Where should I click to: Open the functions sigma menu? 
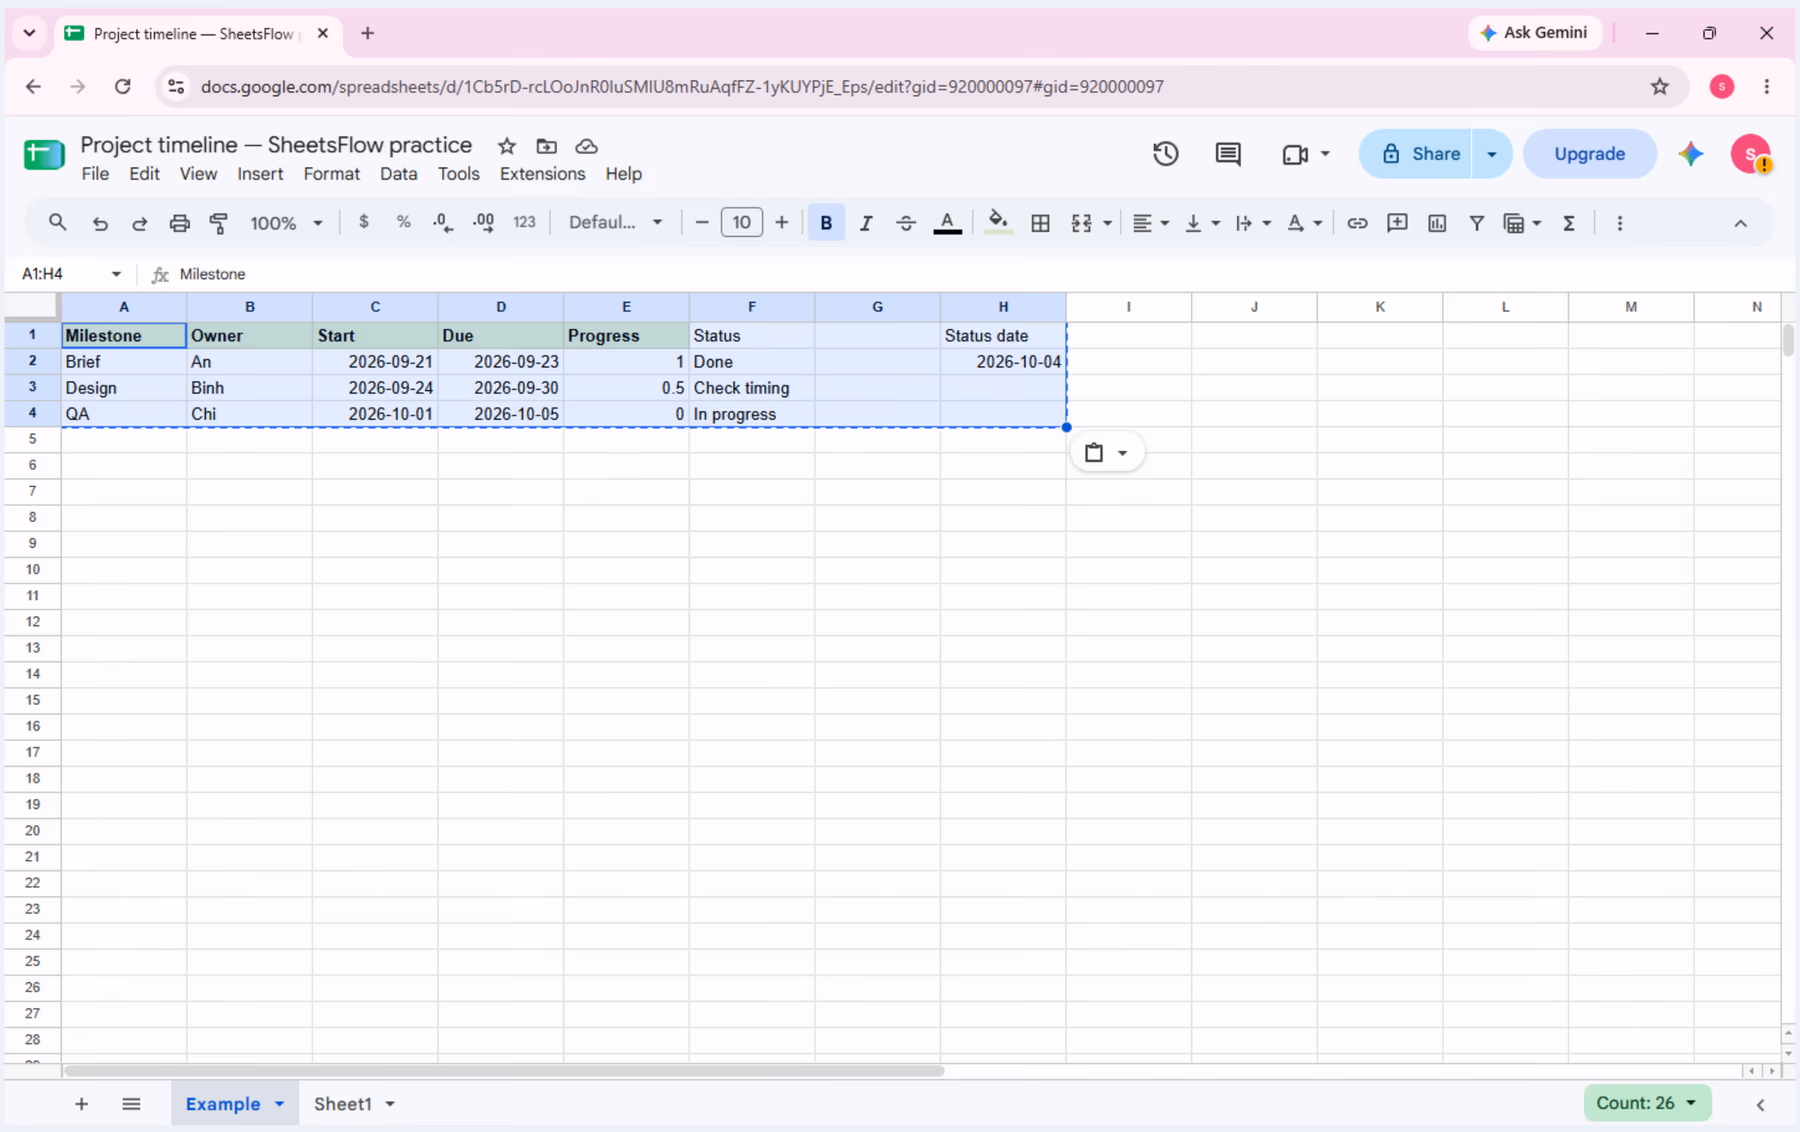1569,223
